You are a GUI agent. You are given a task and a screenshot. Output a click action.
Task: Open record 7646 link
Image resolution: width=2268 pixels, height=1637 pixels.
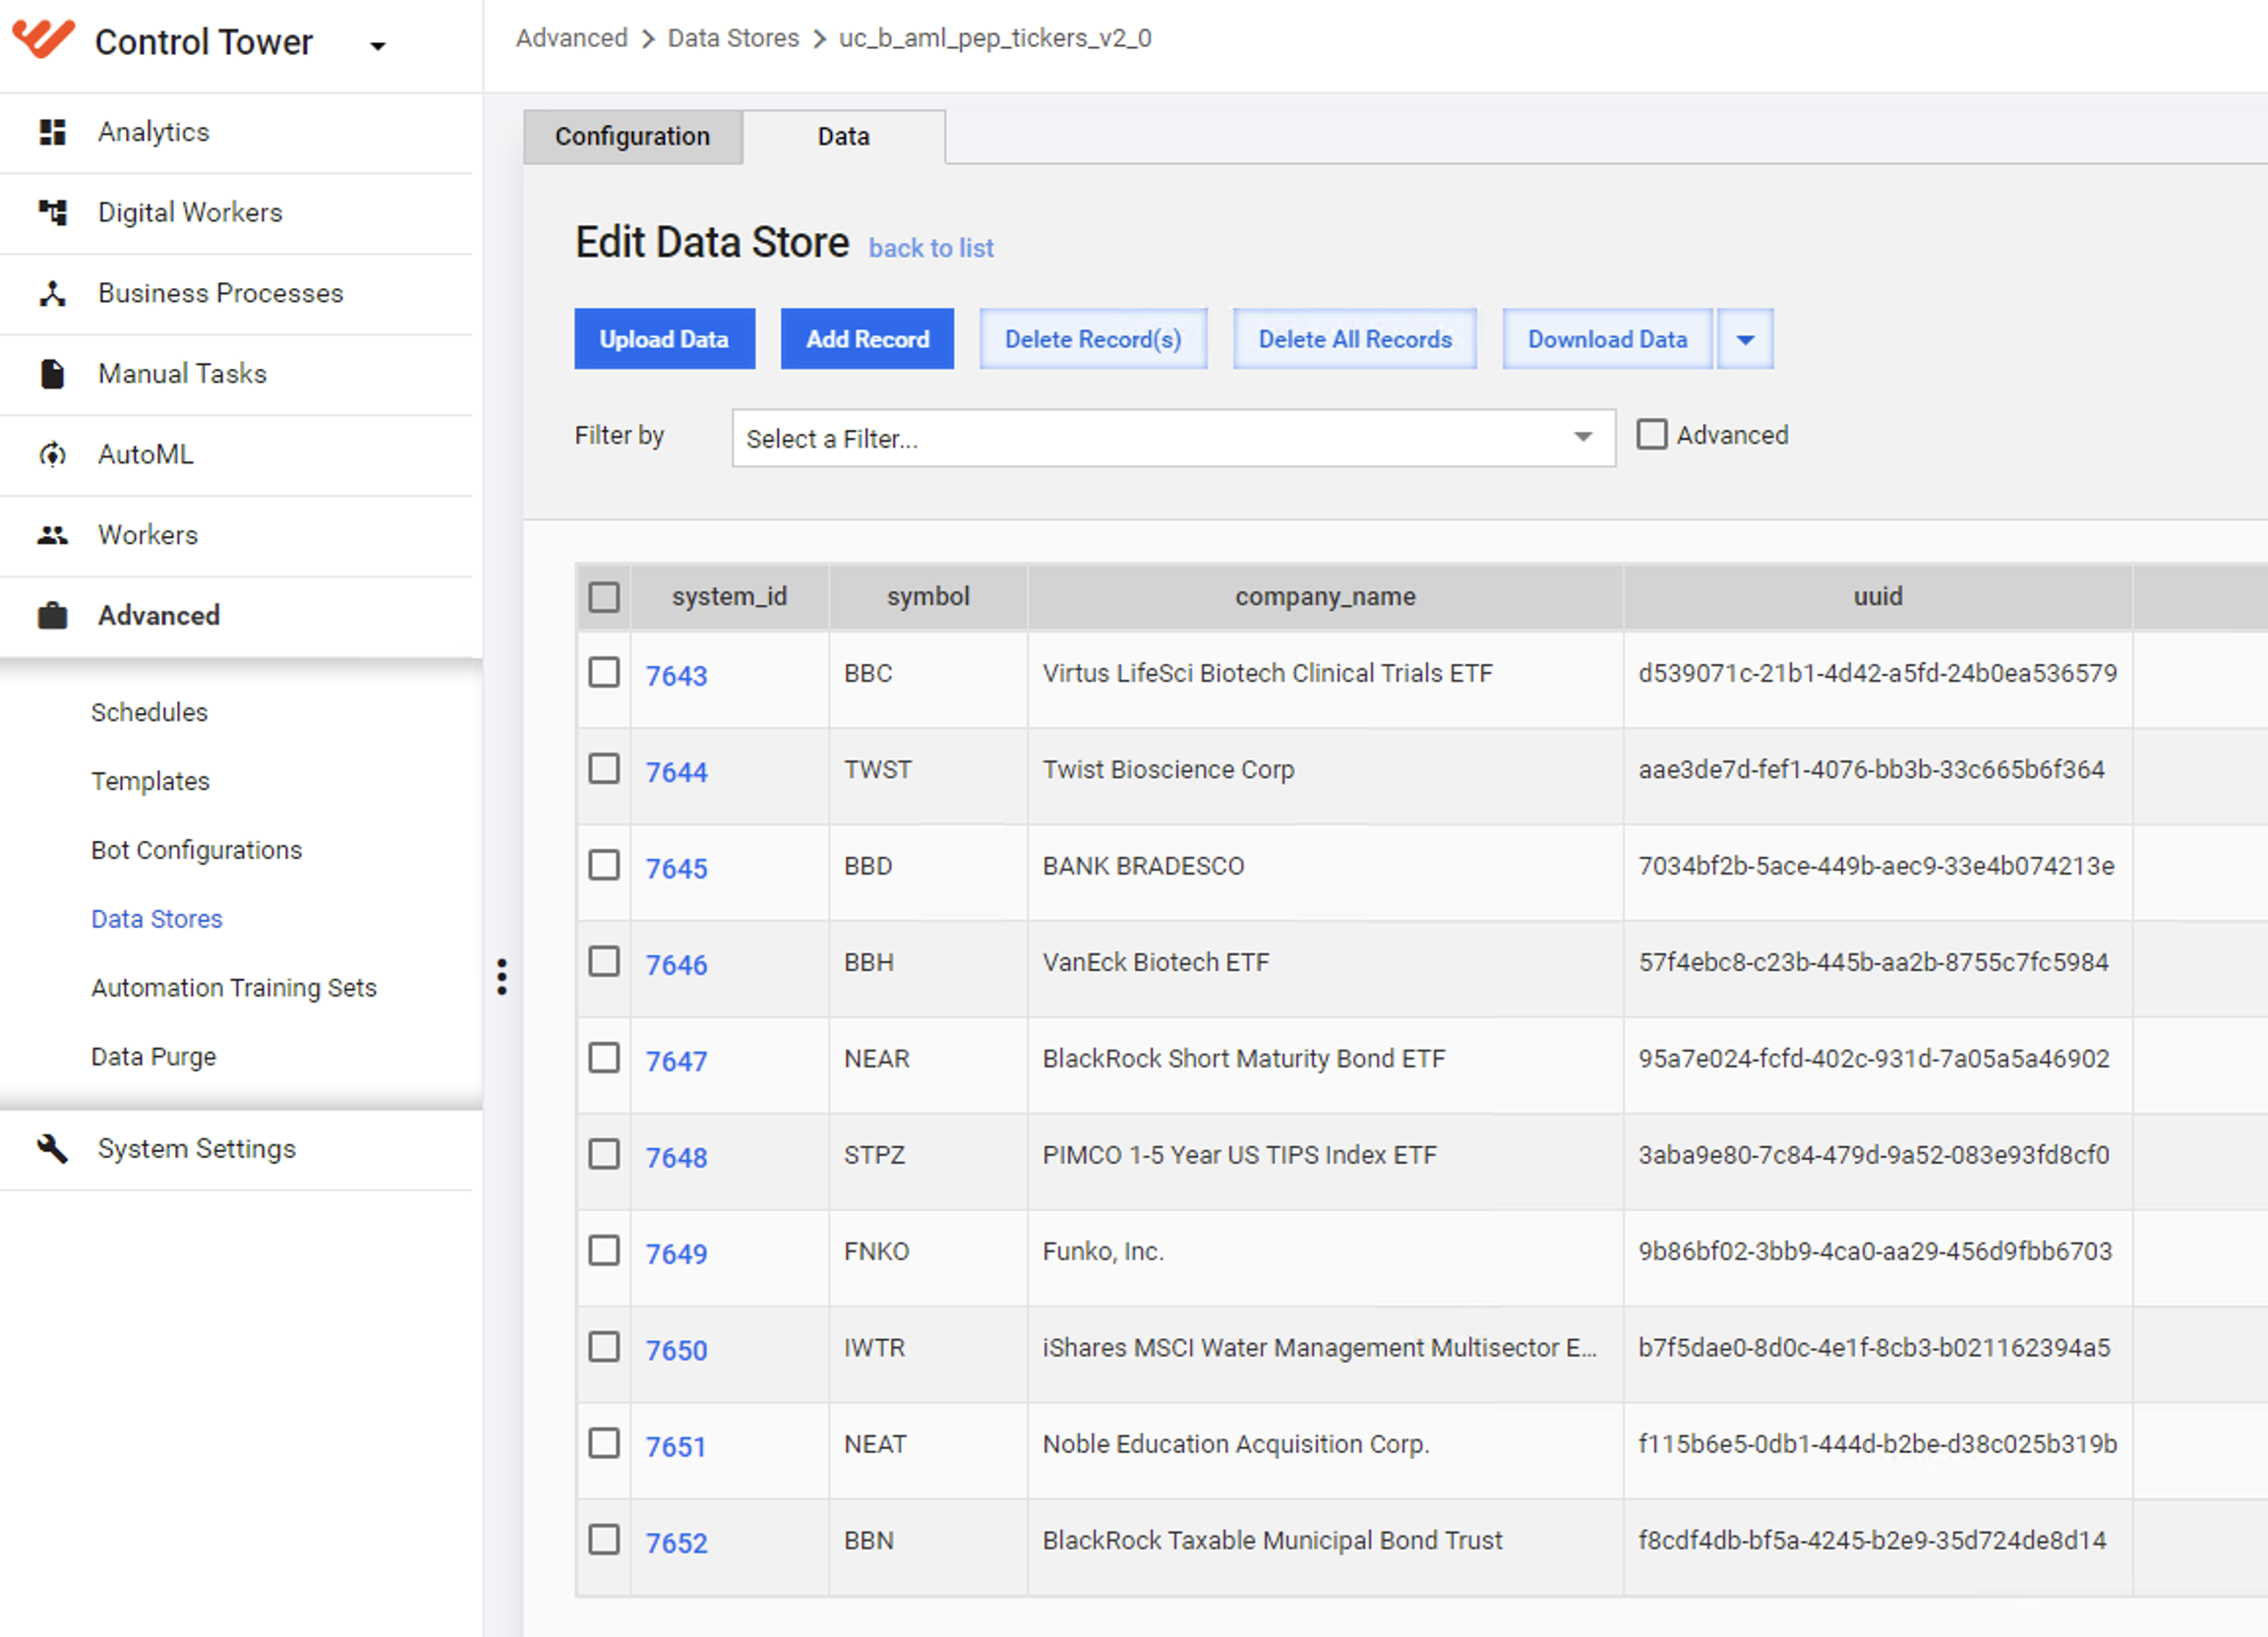pyautogui.click(x=676, y=965)
